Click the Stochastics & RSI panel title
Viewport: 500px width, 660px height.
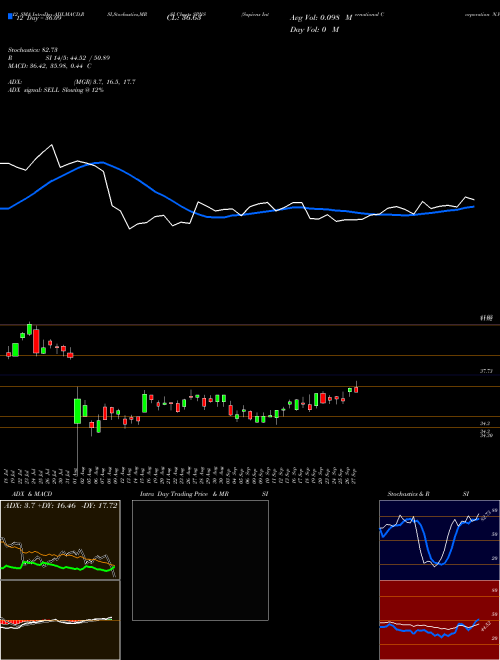coord(428,494)
